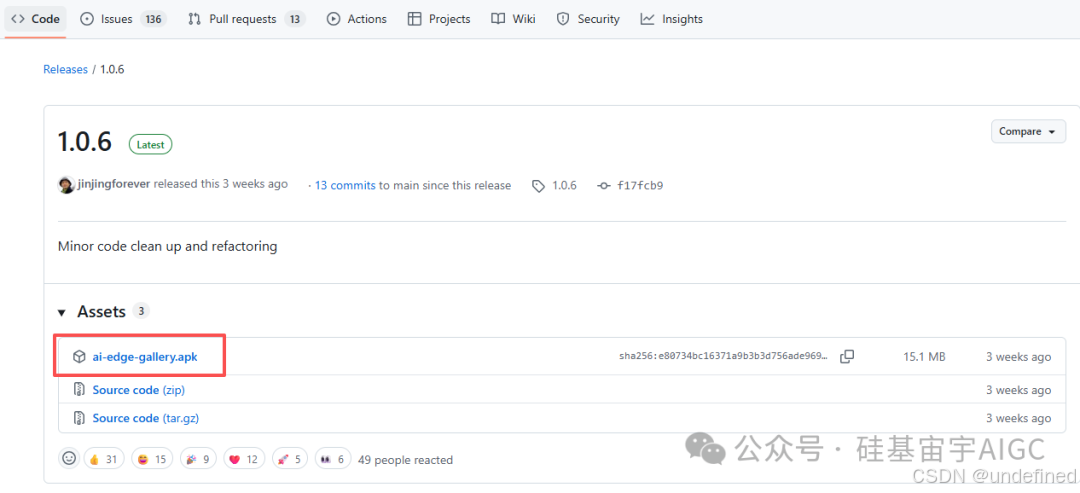Switch to the Issues tab
Screen dimensions: 1080x493
click(123, 19)
